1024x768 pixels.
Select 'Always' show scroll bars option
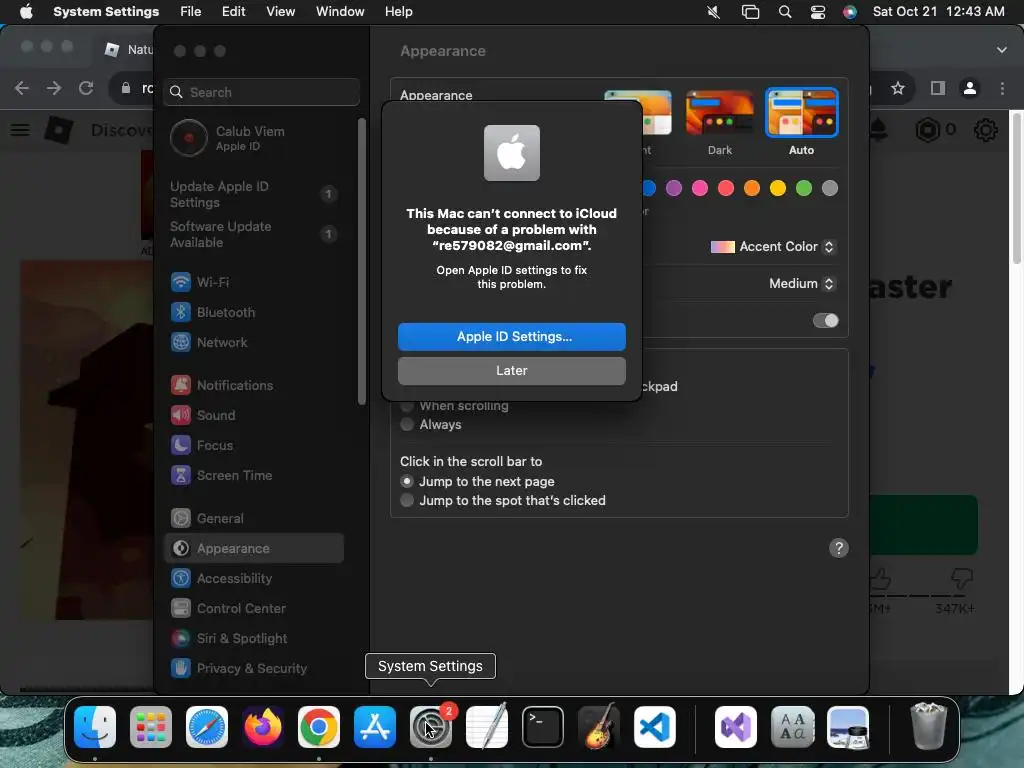[431, 424]
